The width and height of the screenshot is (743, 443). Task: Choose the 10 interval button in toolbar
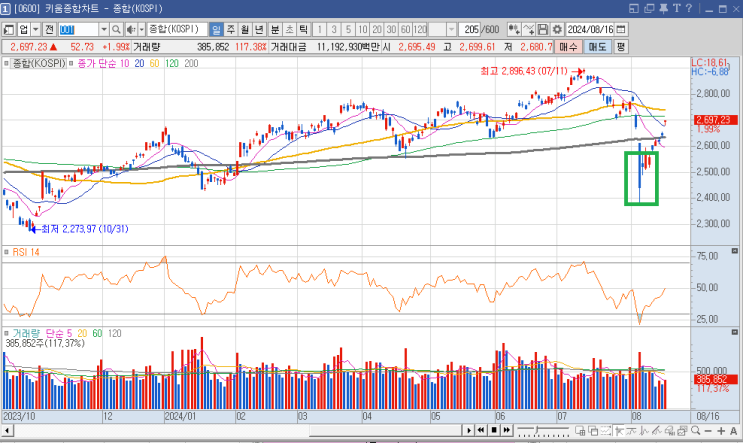click(362, 29)
